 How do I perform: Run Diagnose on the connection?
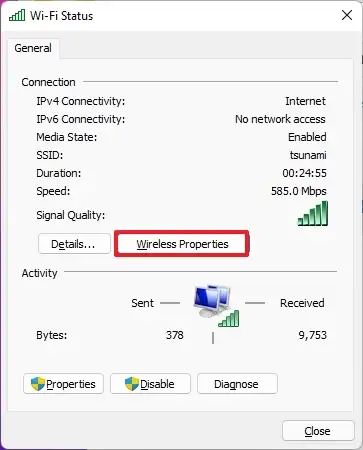[x=237, y=384]
